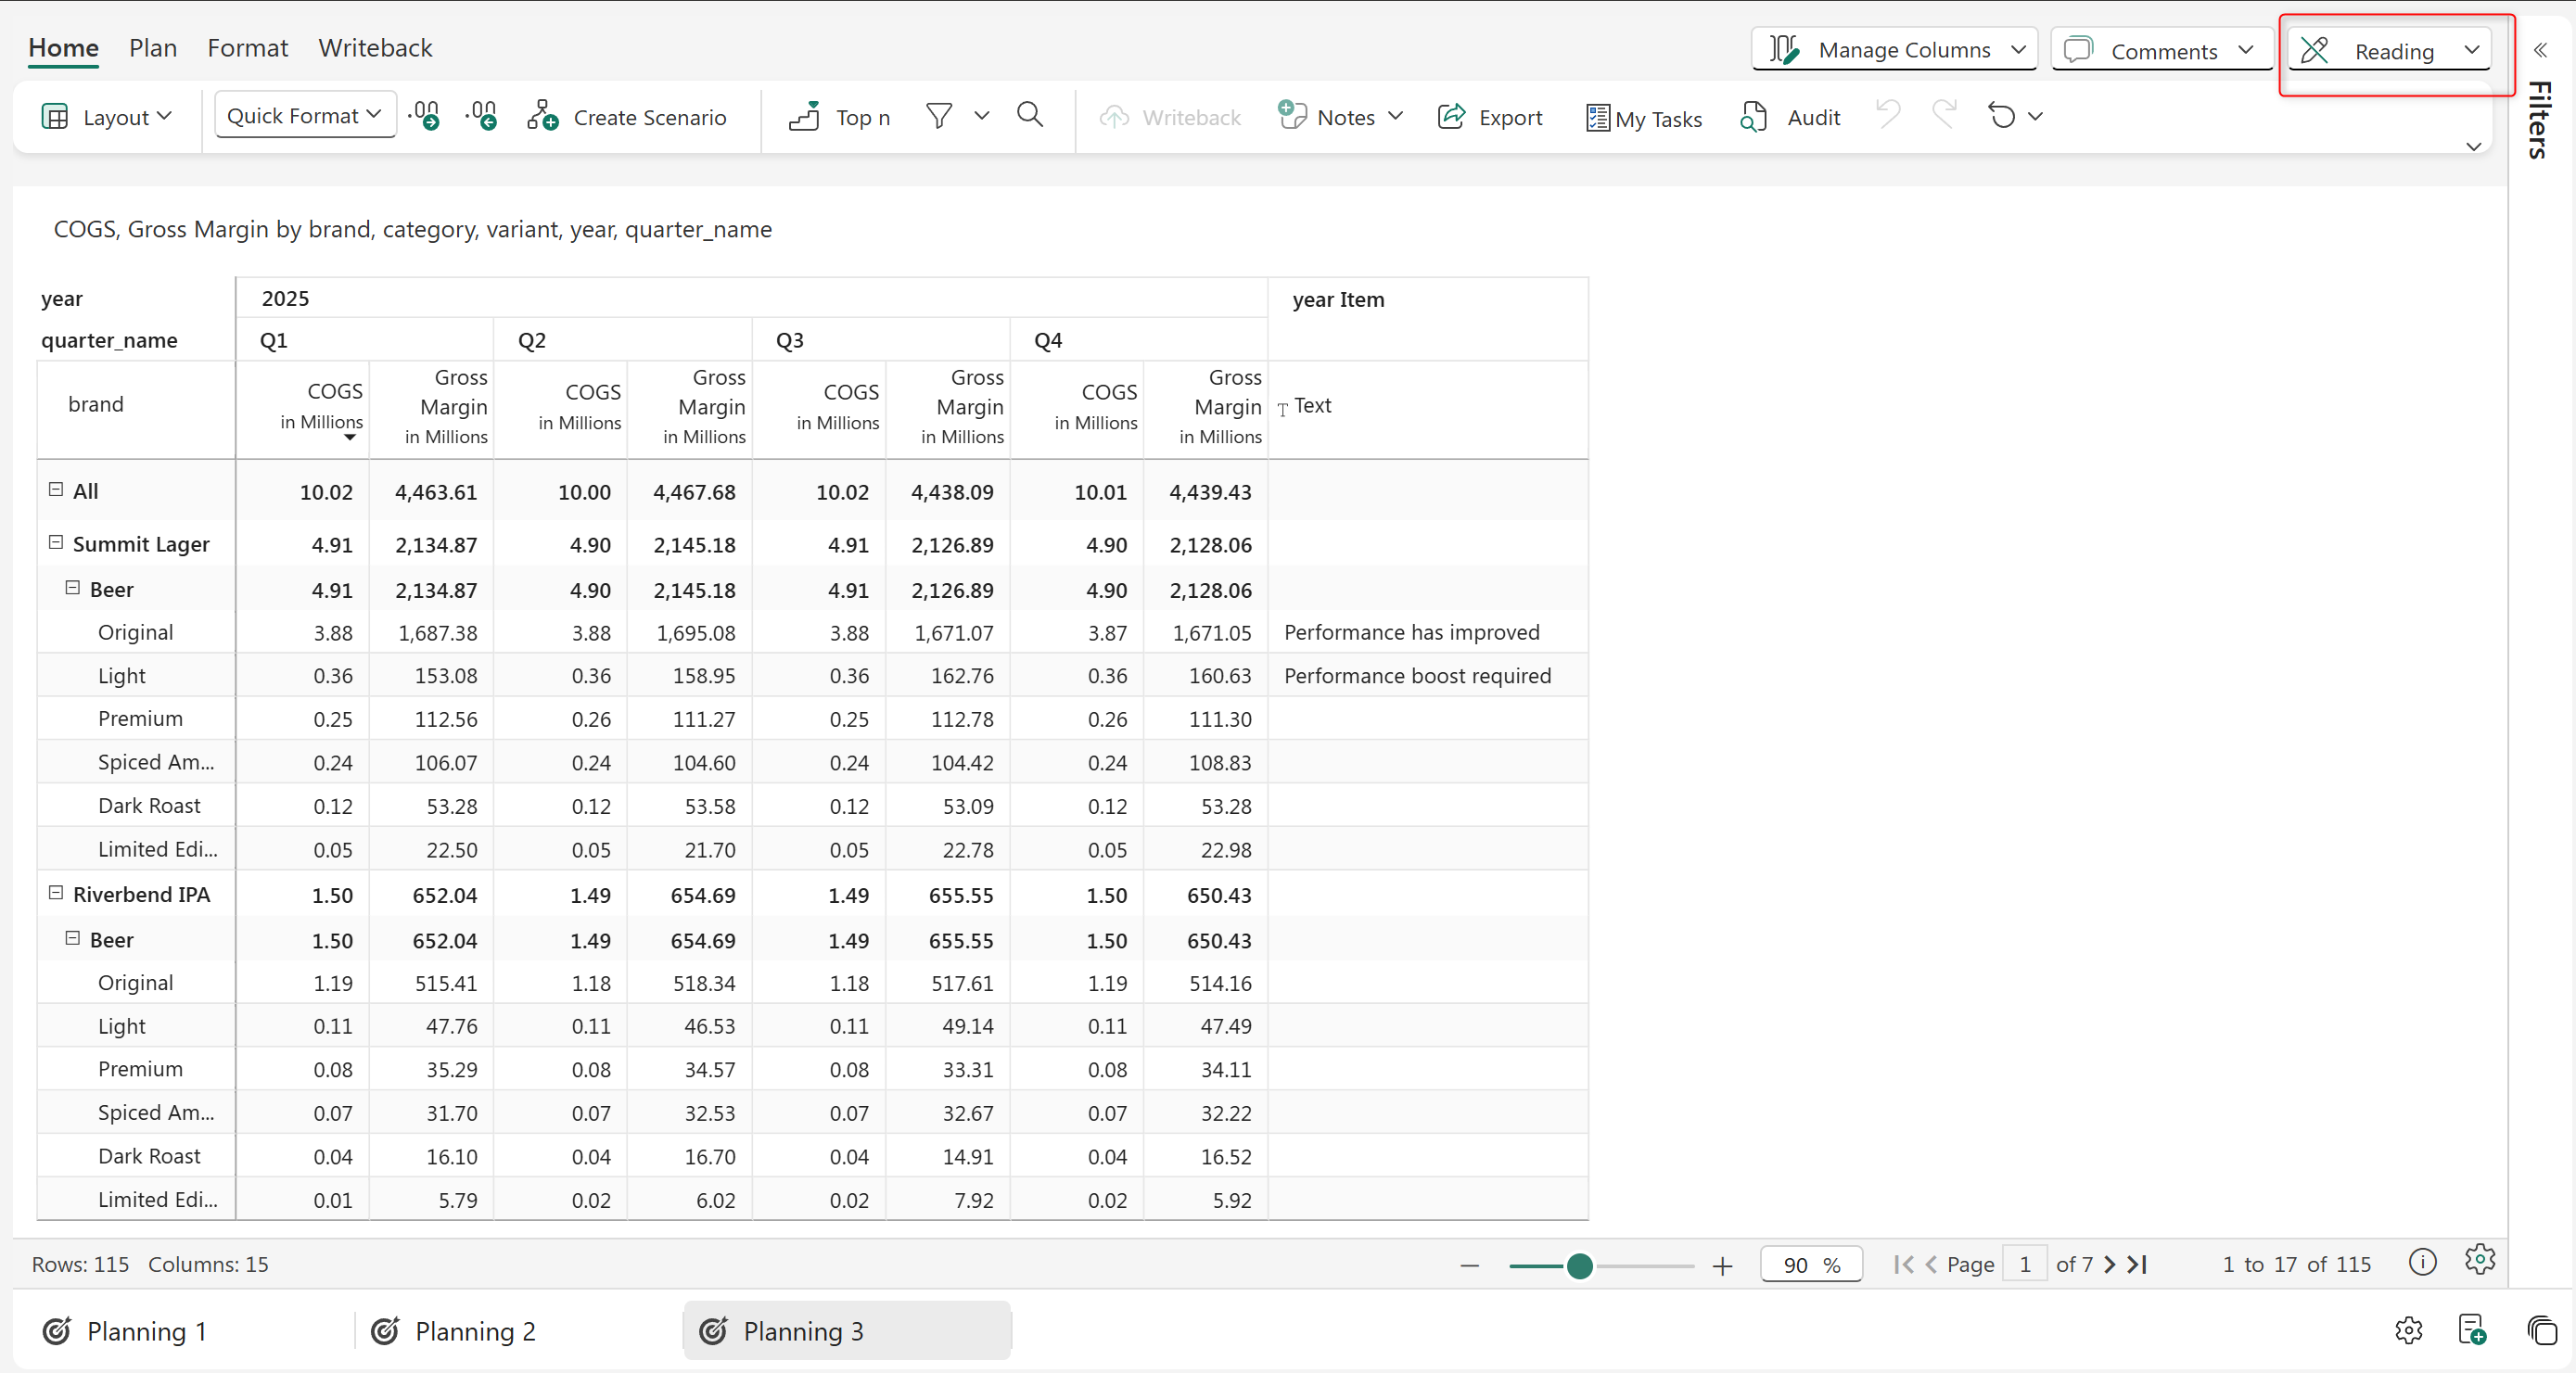This screenshot has width=2576, height=1373.
Task: Collapse the All row
Action: coord(56,490)
